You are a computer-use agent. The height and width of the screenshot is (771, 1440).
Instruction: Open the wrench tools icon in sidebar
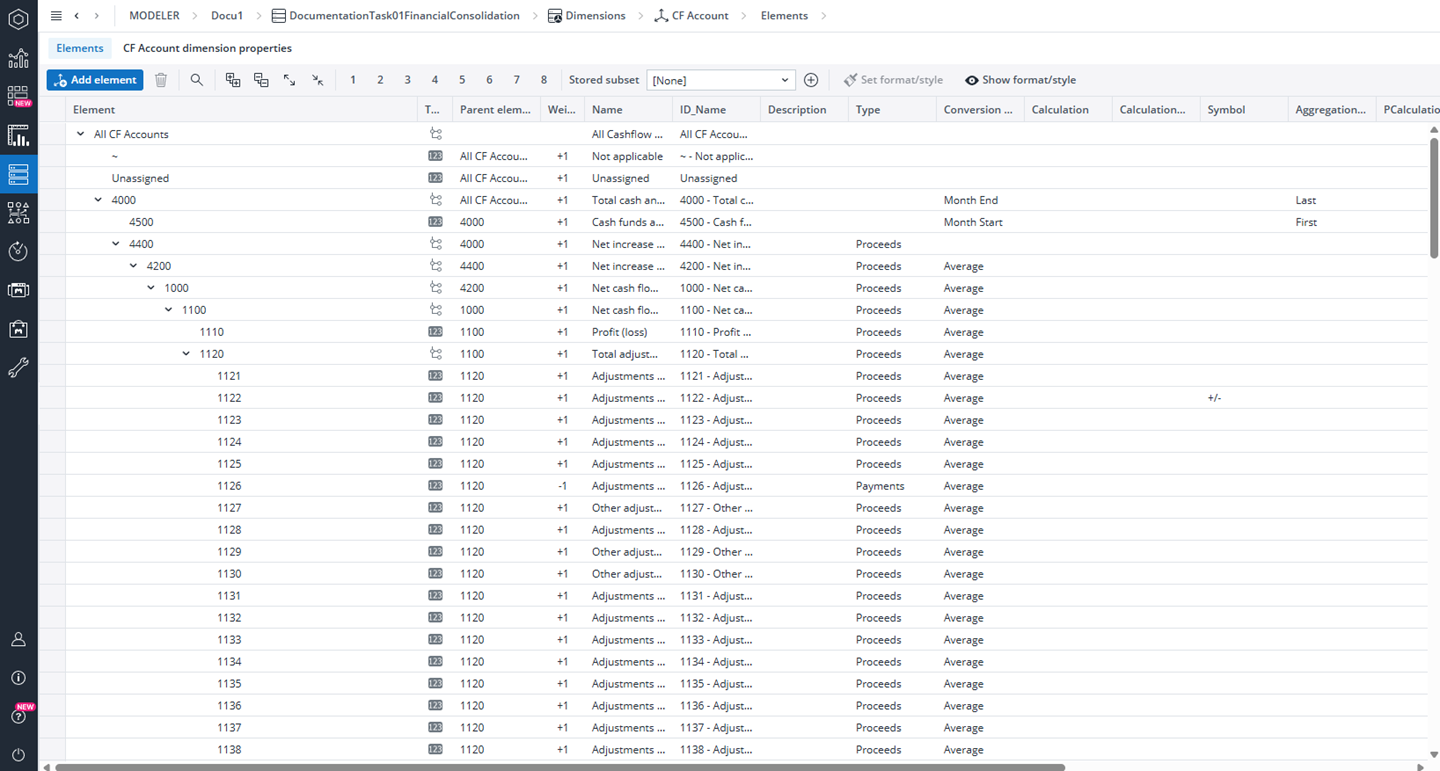coord(18,368)
